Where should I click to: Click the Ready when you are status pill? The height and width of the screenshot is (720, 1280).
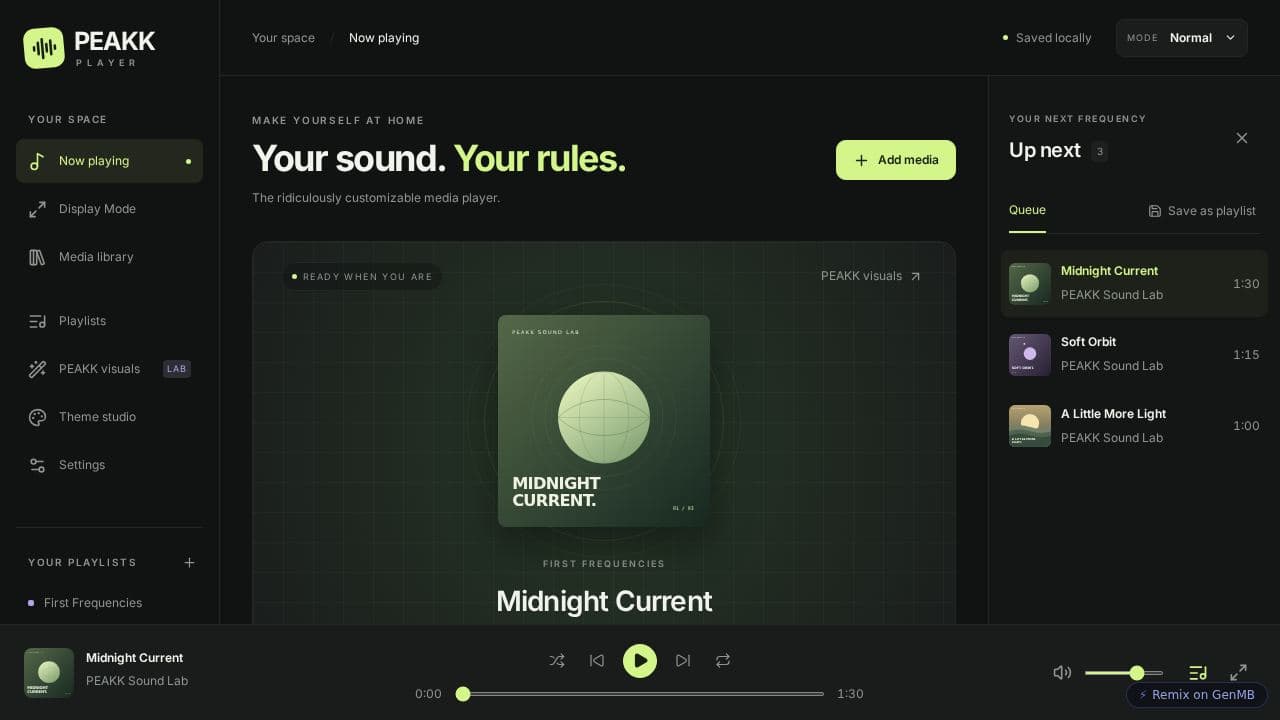tap(362, 277)
